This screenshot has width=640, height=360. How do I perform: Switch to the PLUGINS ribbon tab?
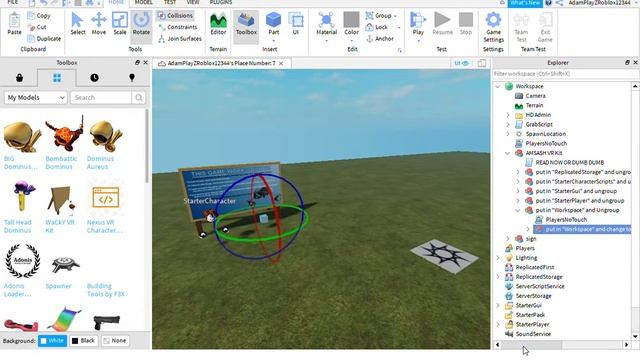click(220, 2)
